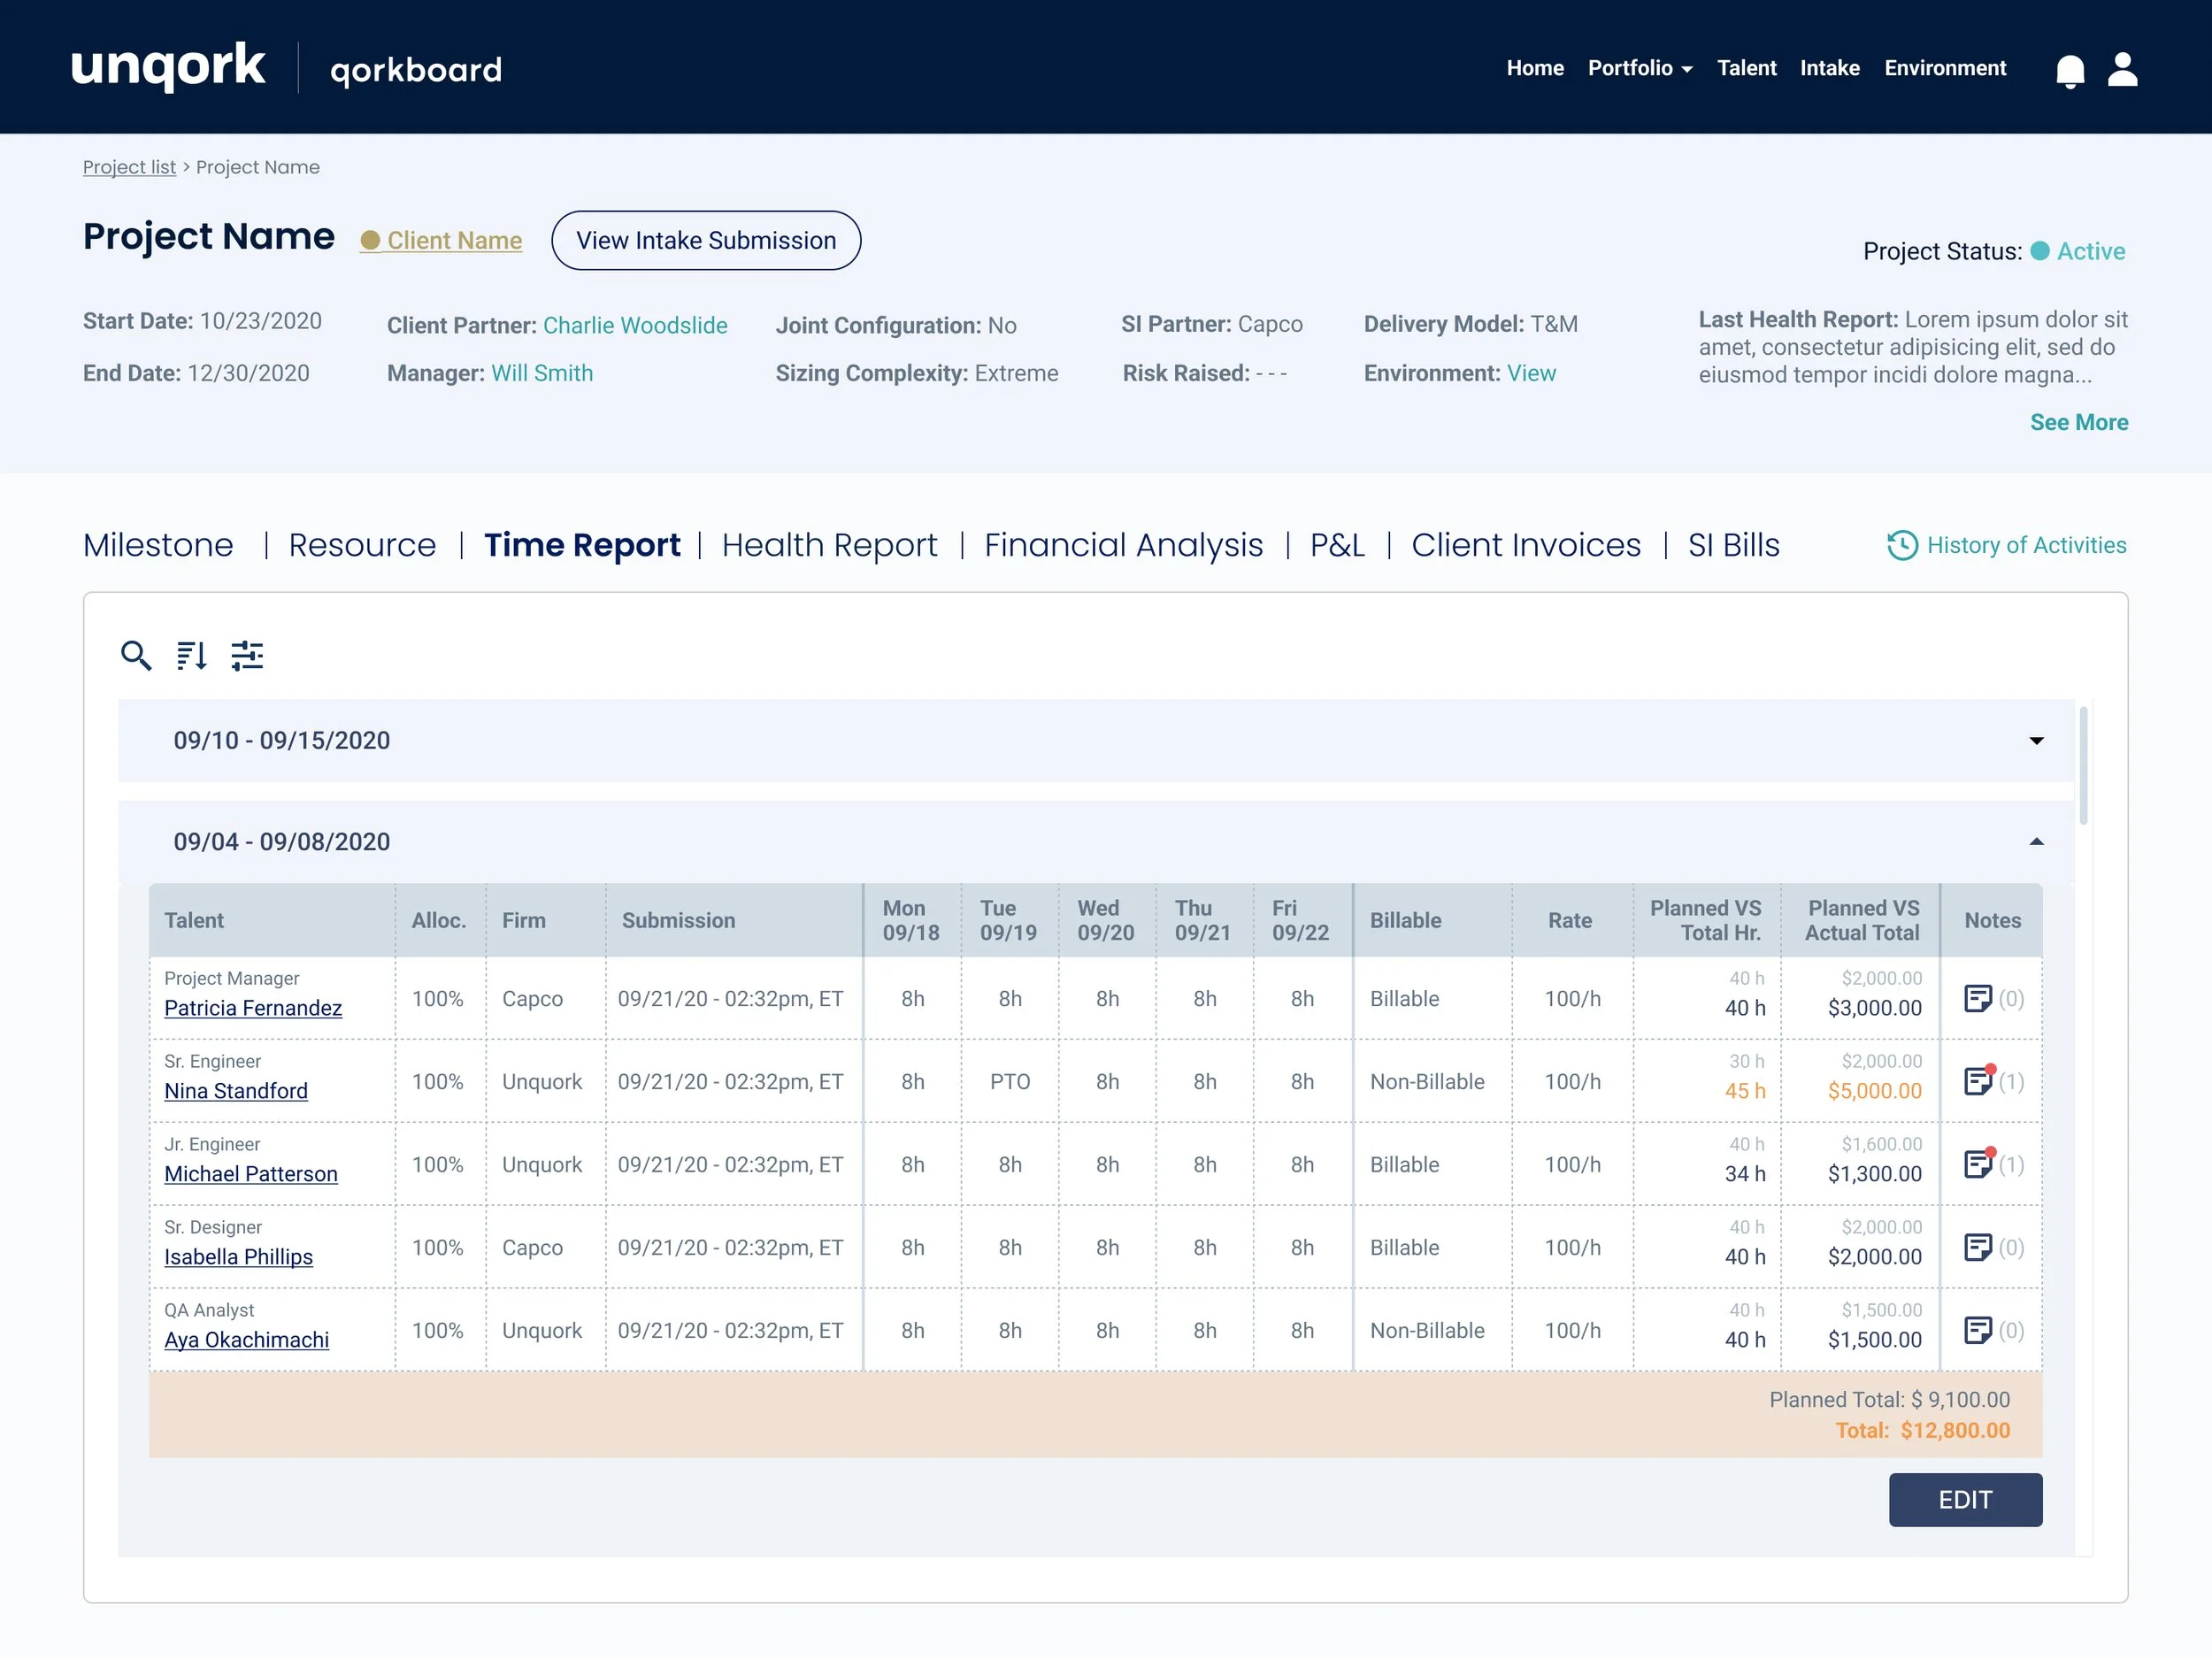Click History of Activities clock icon
The height and width of the screenshot is (1659, 2212).
(1902, 545)
